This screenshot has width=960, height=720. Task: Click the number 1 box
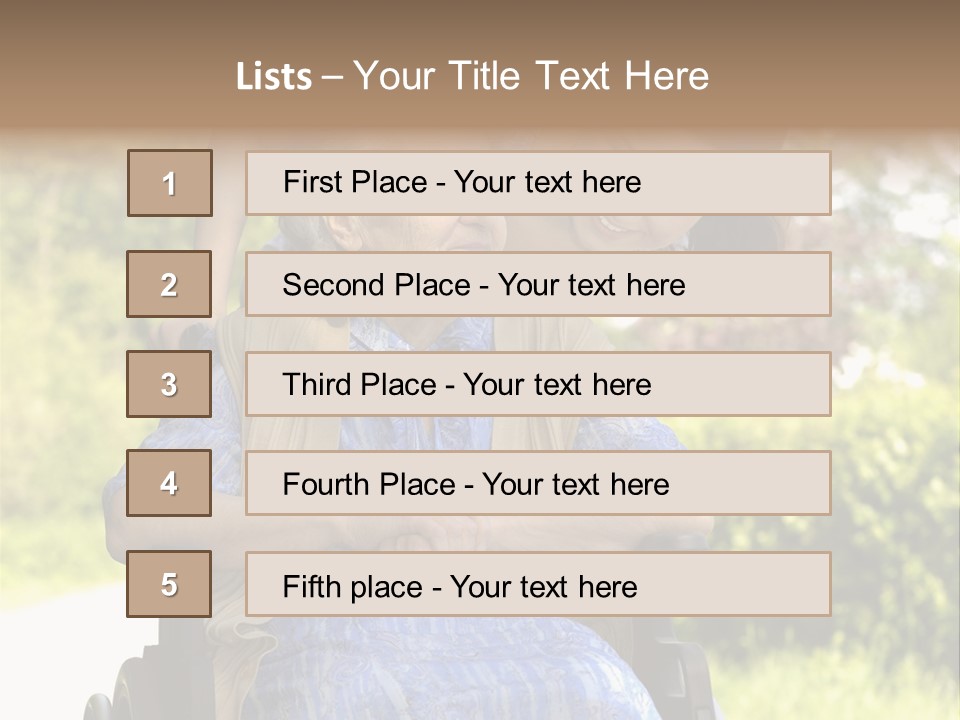click(170, 183)
